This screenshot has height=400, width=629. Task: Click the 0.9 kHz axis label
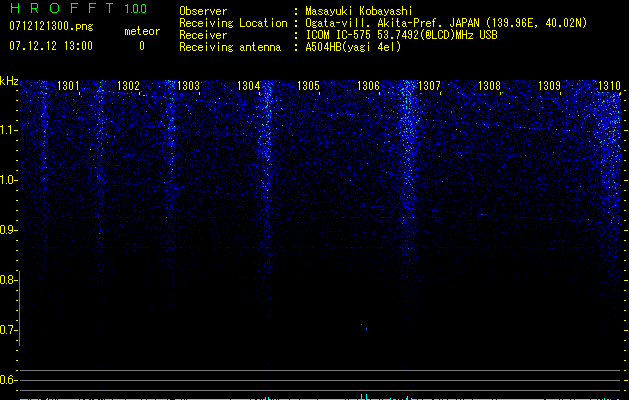coord(8,230)
